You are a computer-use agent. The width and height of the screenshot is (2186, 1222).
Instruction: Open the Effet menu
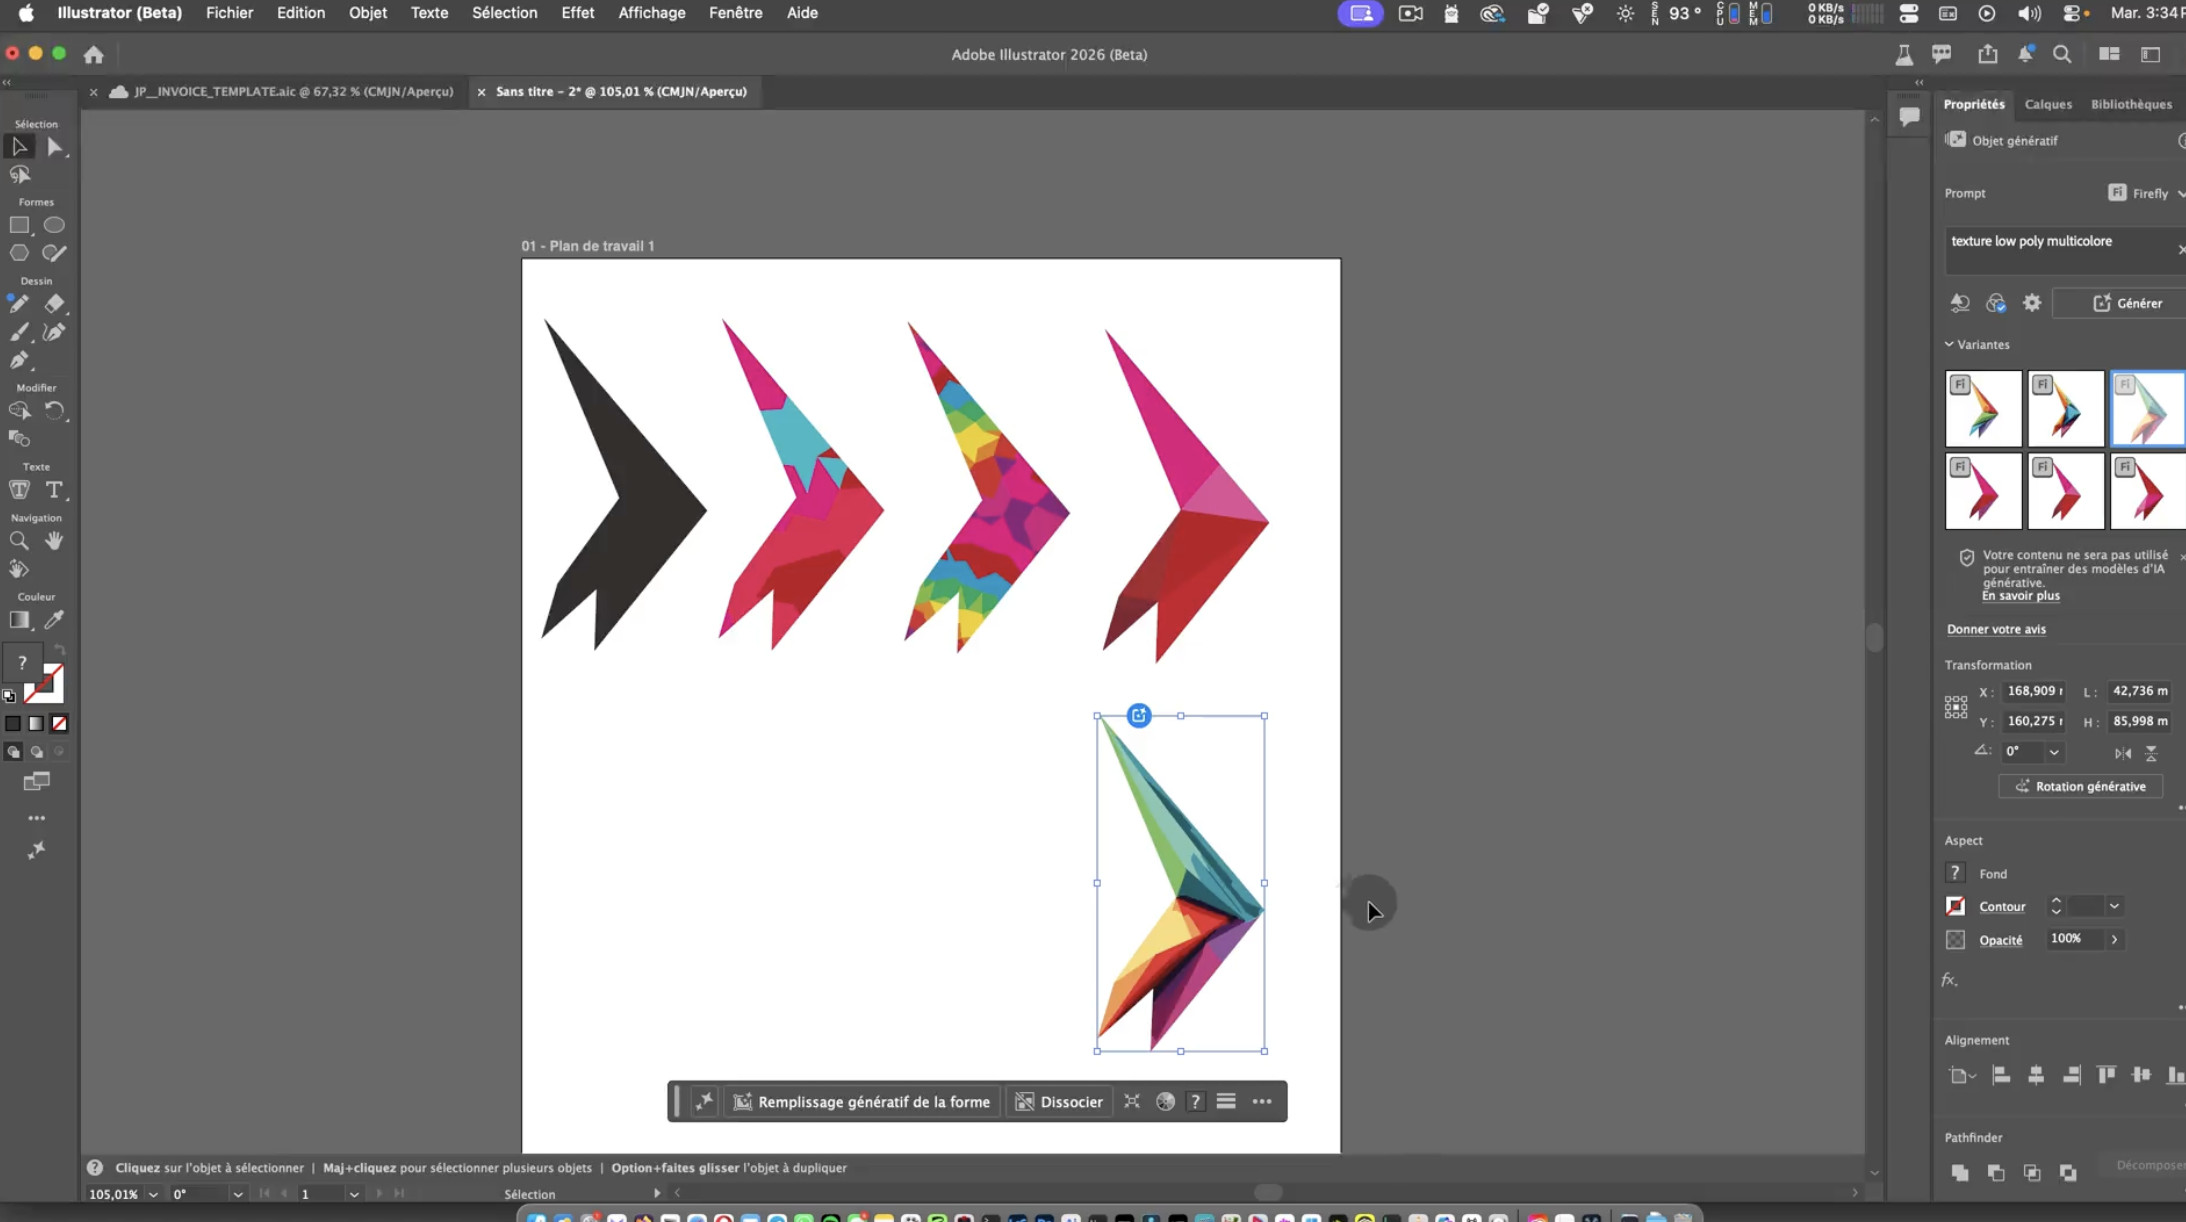coord(577,13)
